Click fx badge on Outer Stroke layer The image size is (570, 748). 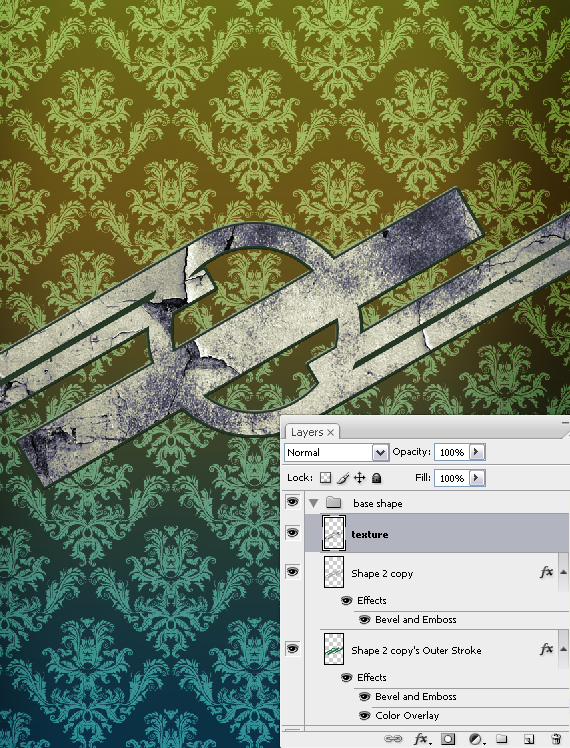(x=546, y=649)
